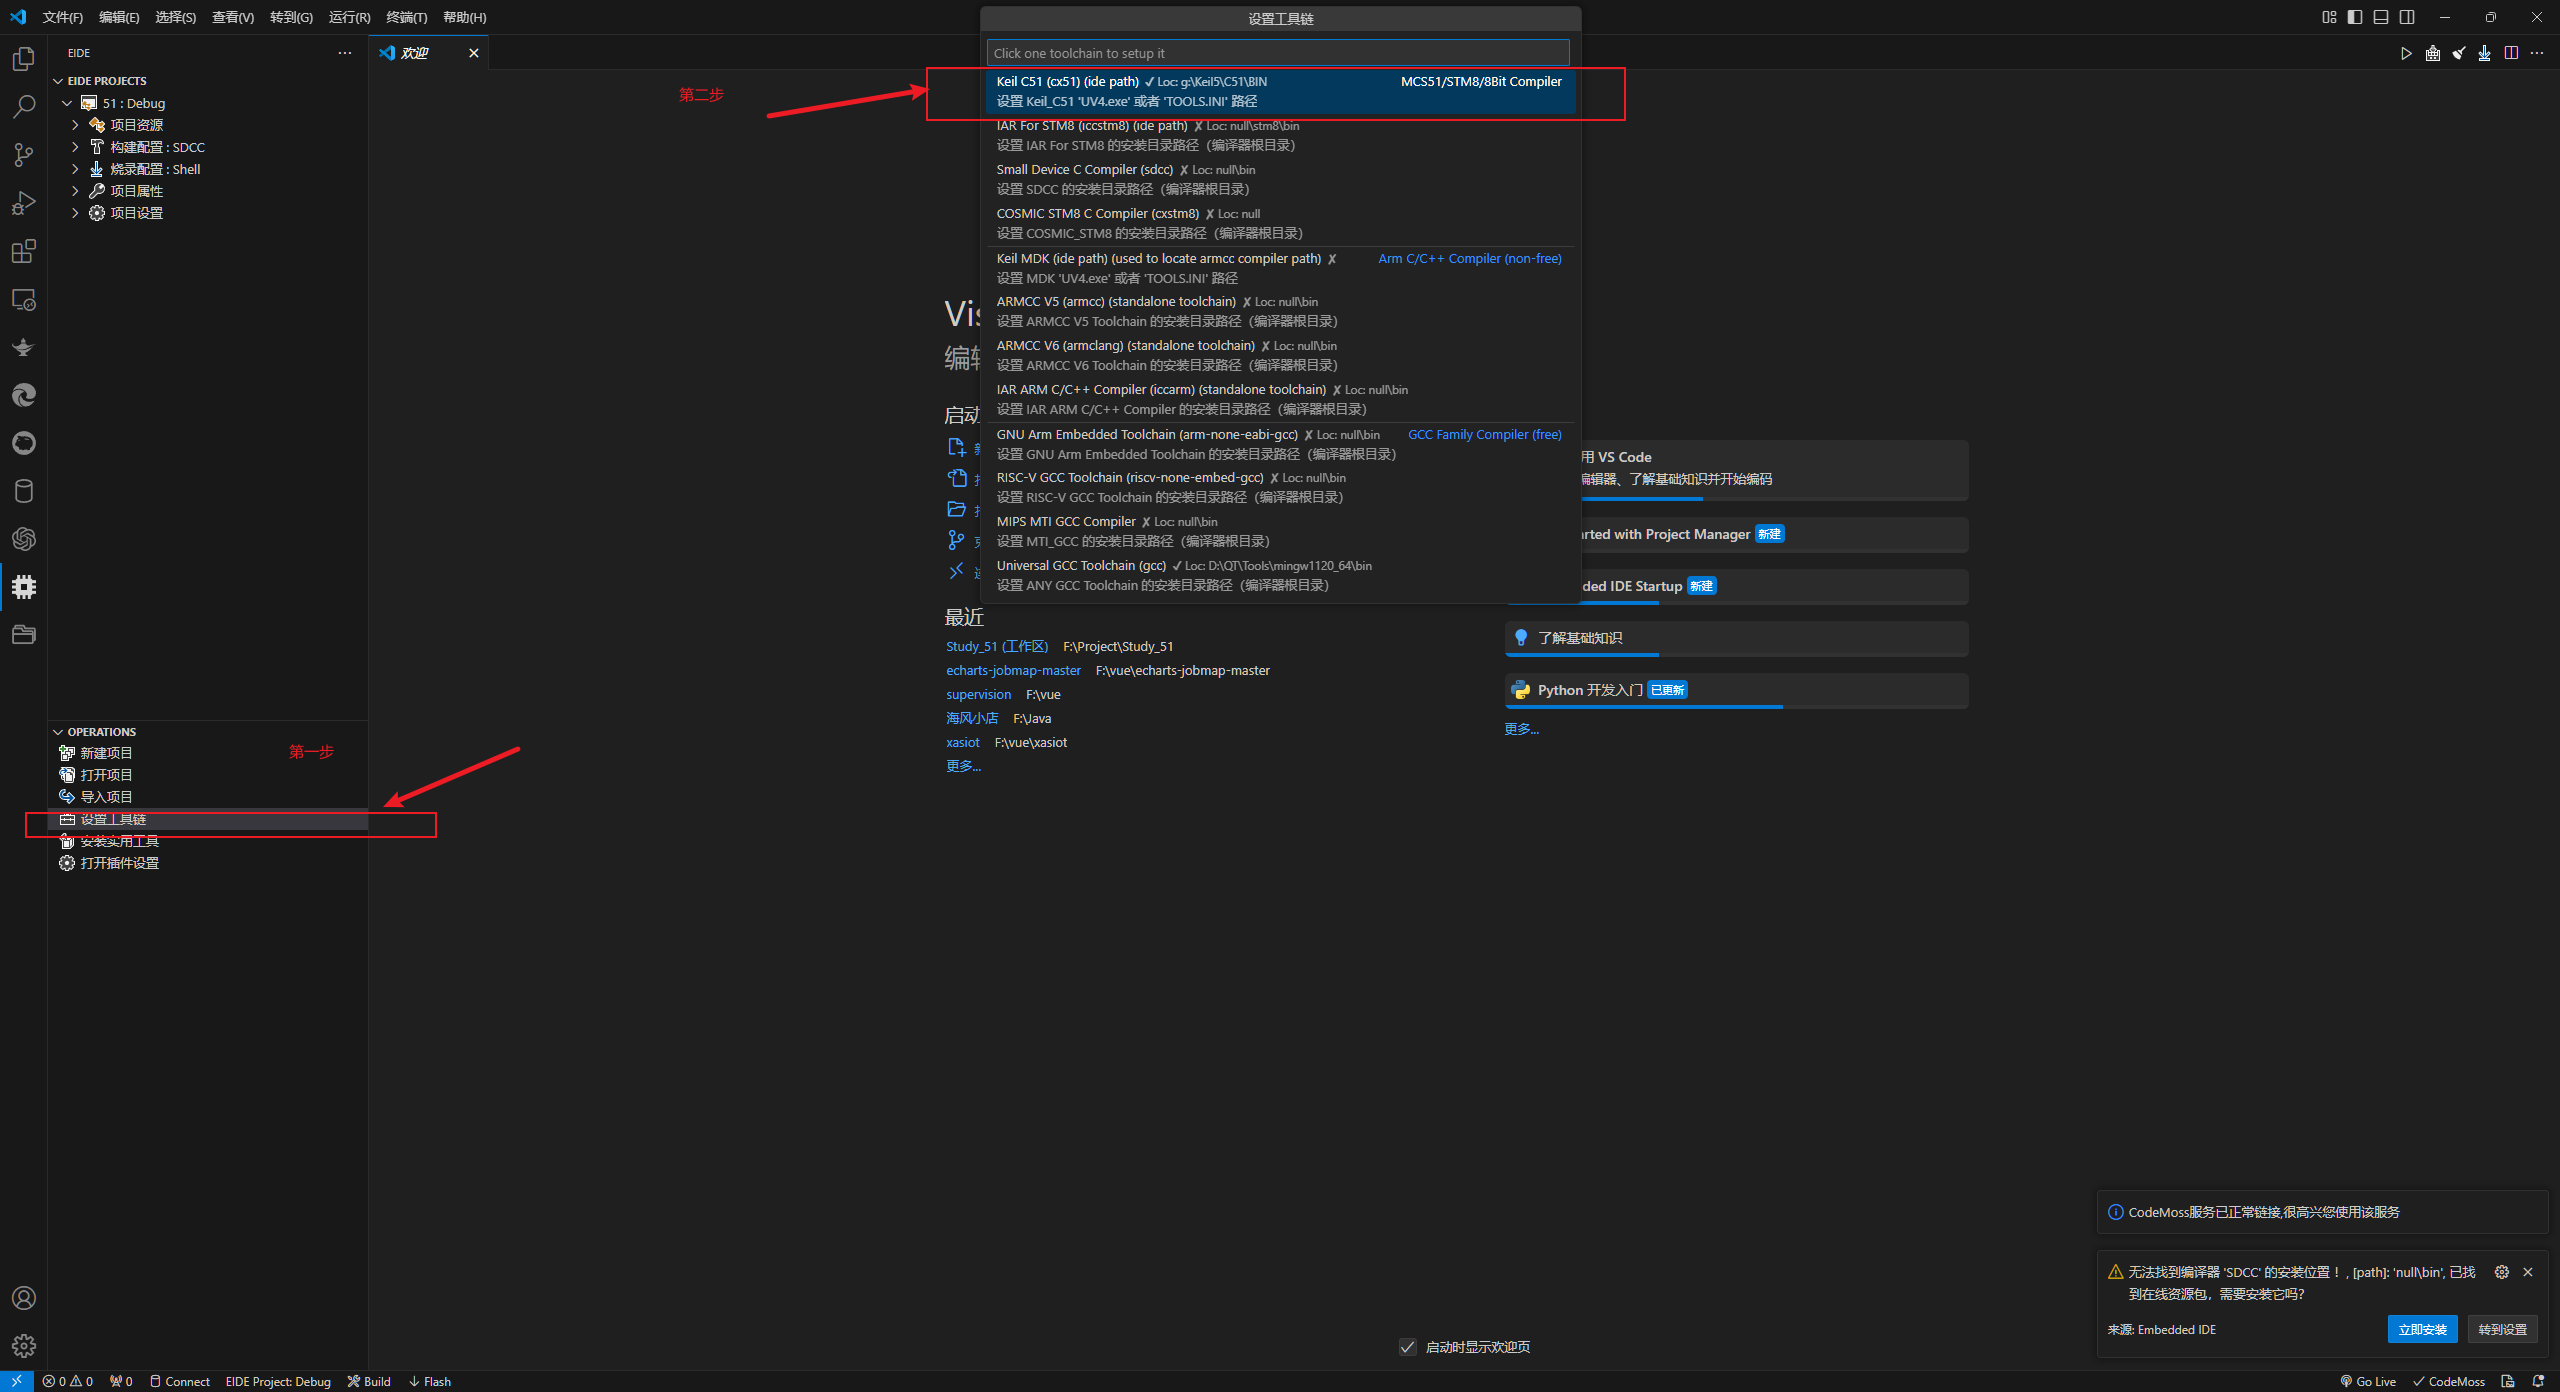Open recent project echarts-jobmap-master
Image resolution: width=2560 pixels, height=1392 pixels.
1013,670
